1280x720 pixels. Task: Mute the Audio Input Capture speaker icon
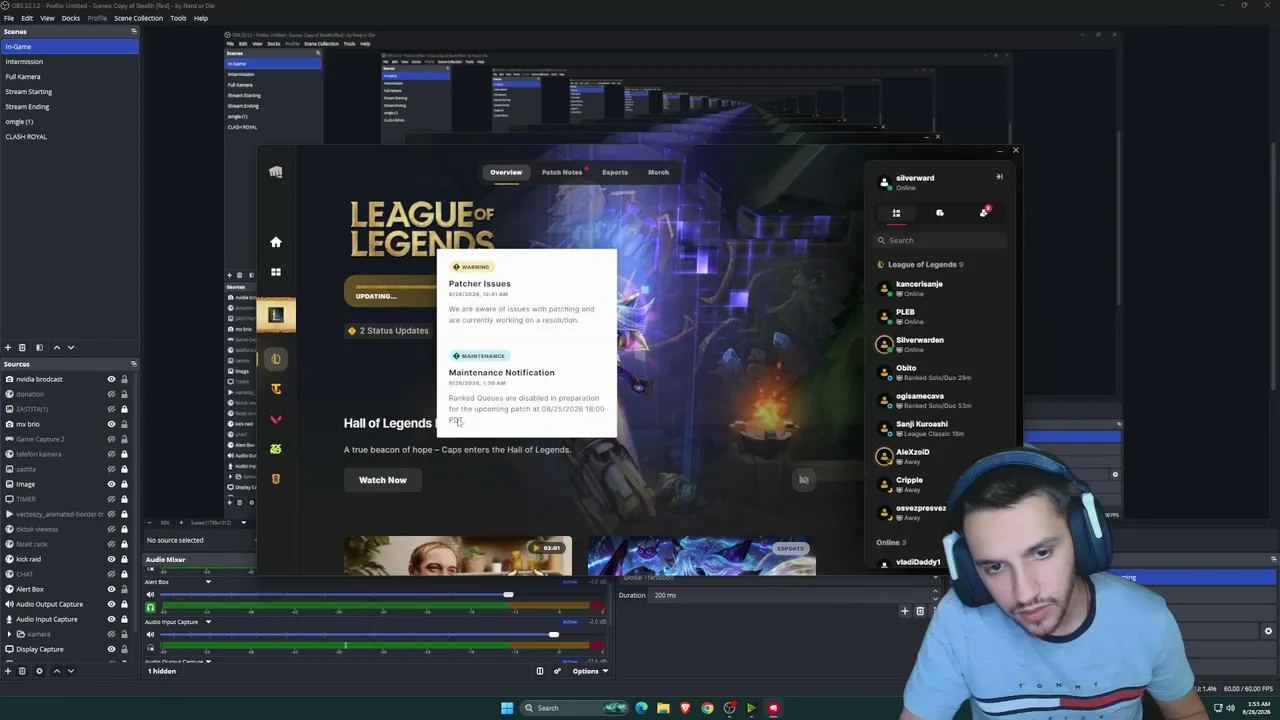pos(151,634)
